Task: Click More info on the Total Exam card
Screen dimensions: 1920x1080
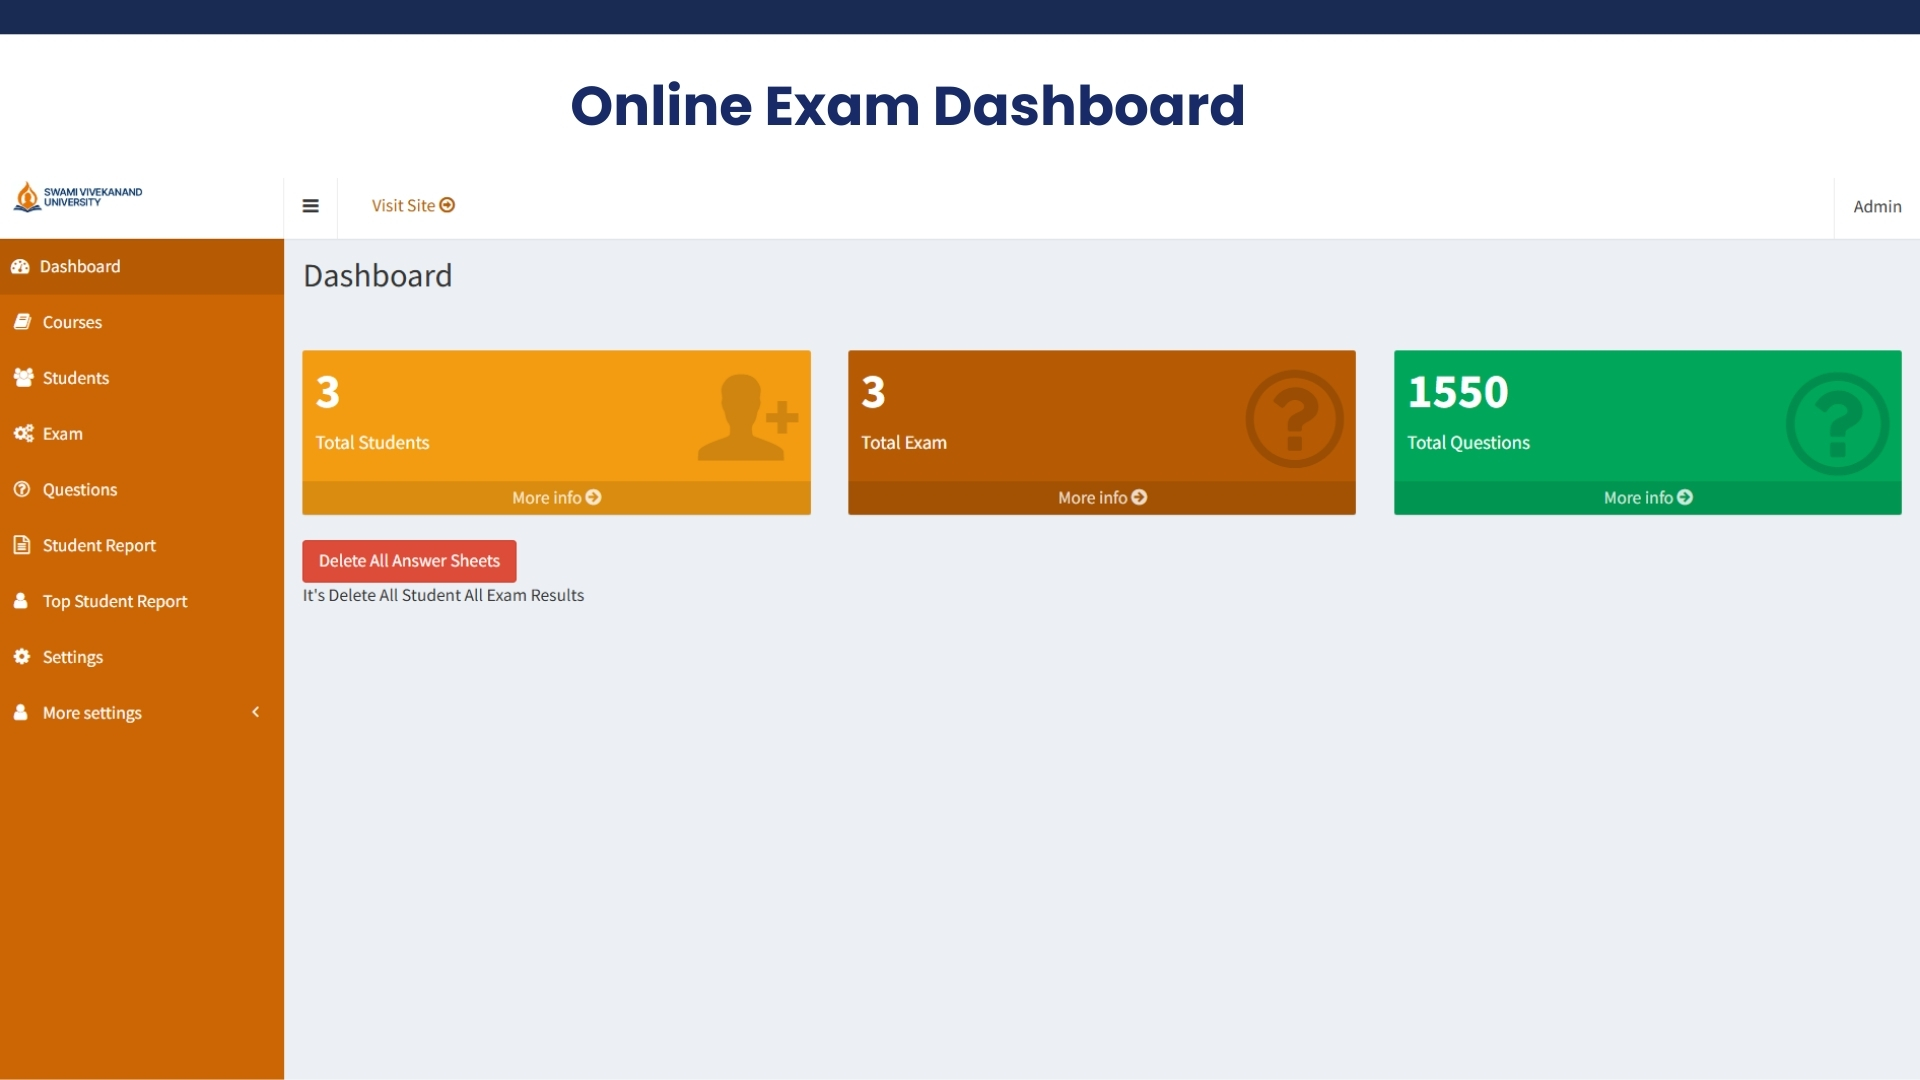Action: point(1100,497)
